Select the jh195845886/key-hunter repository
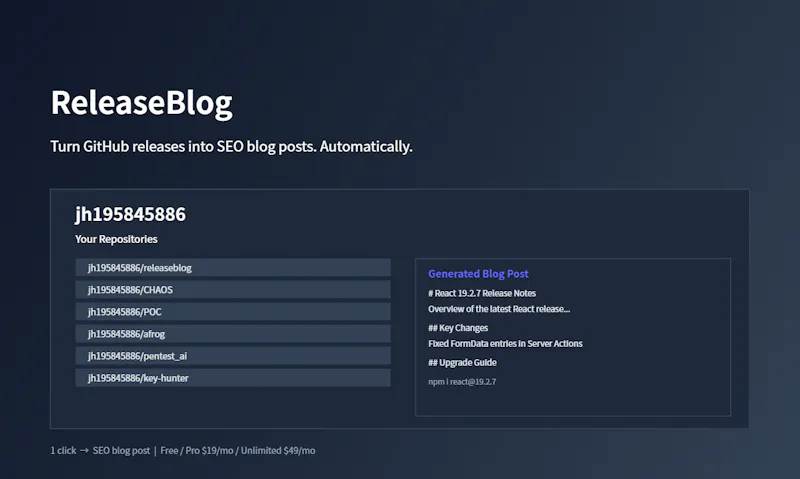The height and width of the screenshot is (479, 800). (x=233, y=377)
